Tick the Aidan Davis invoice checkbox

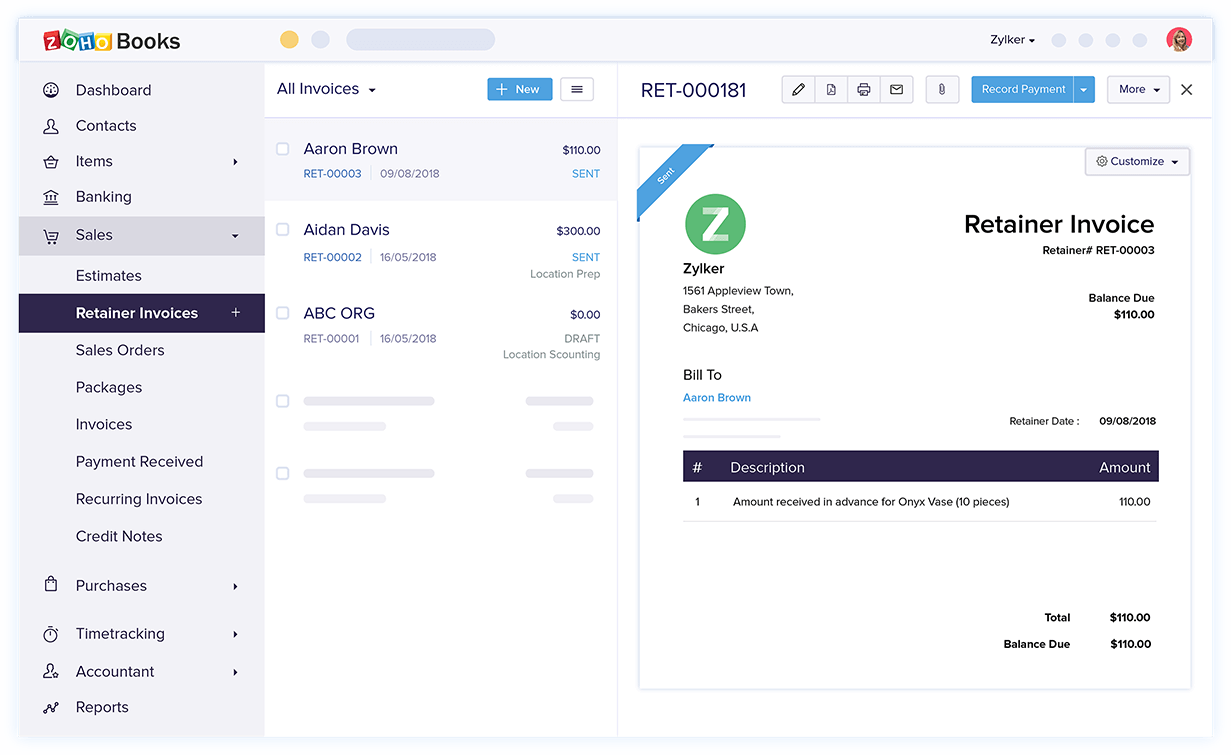(282, 229)
